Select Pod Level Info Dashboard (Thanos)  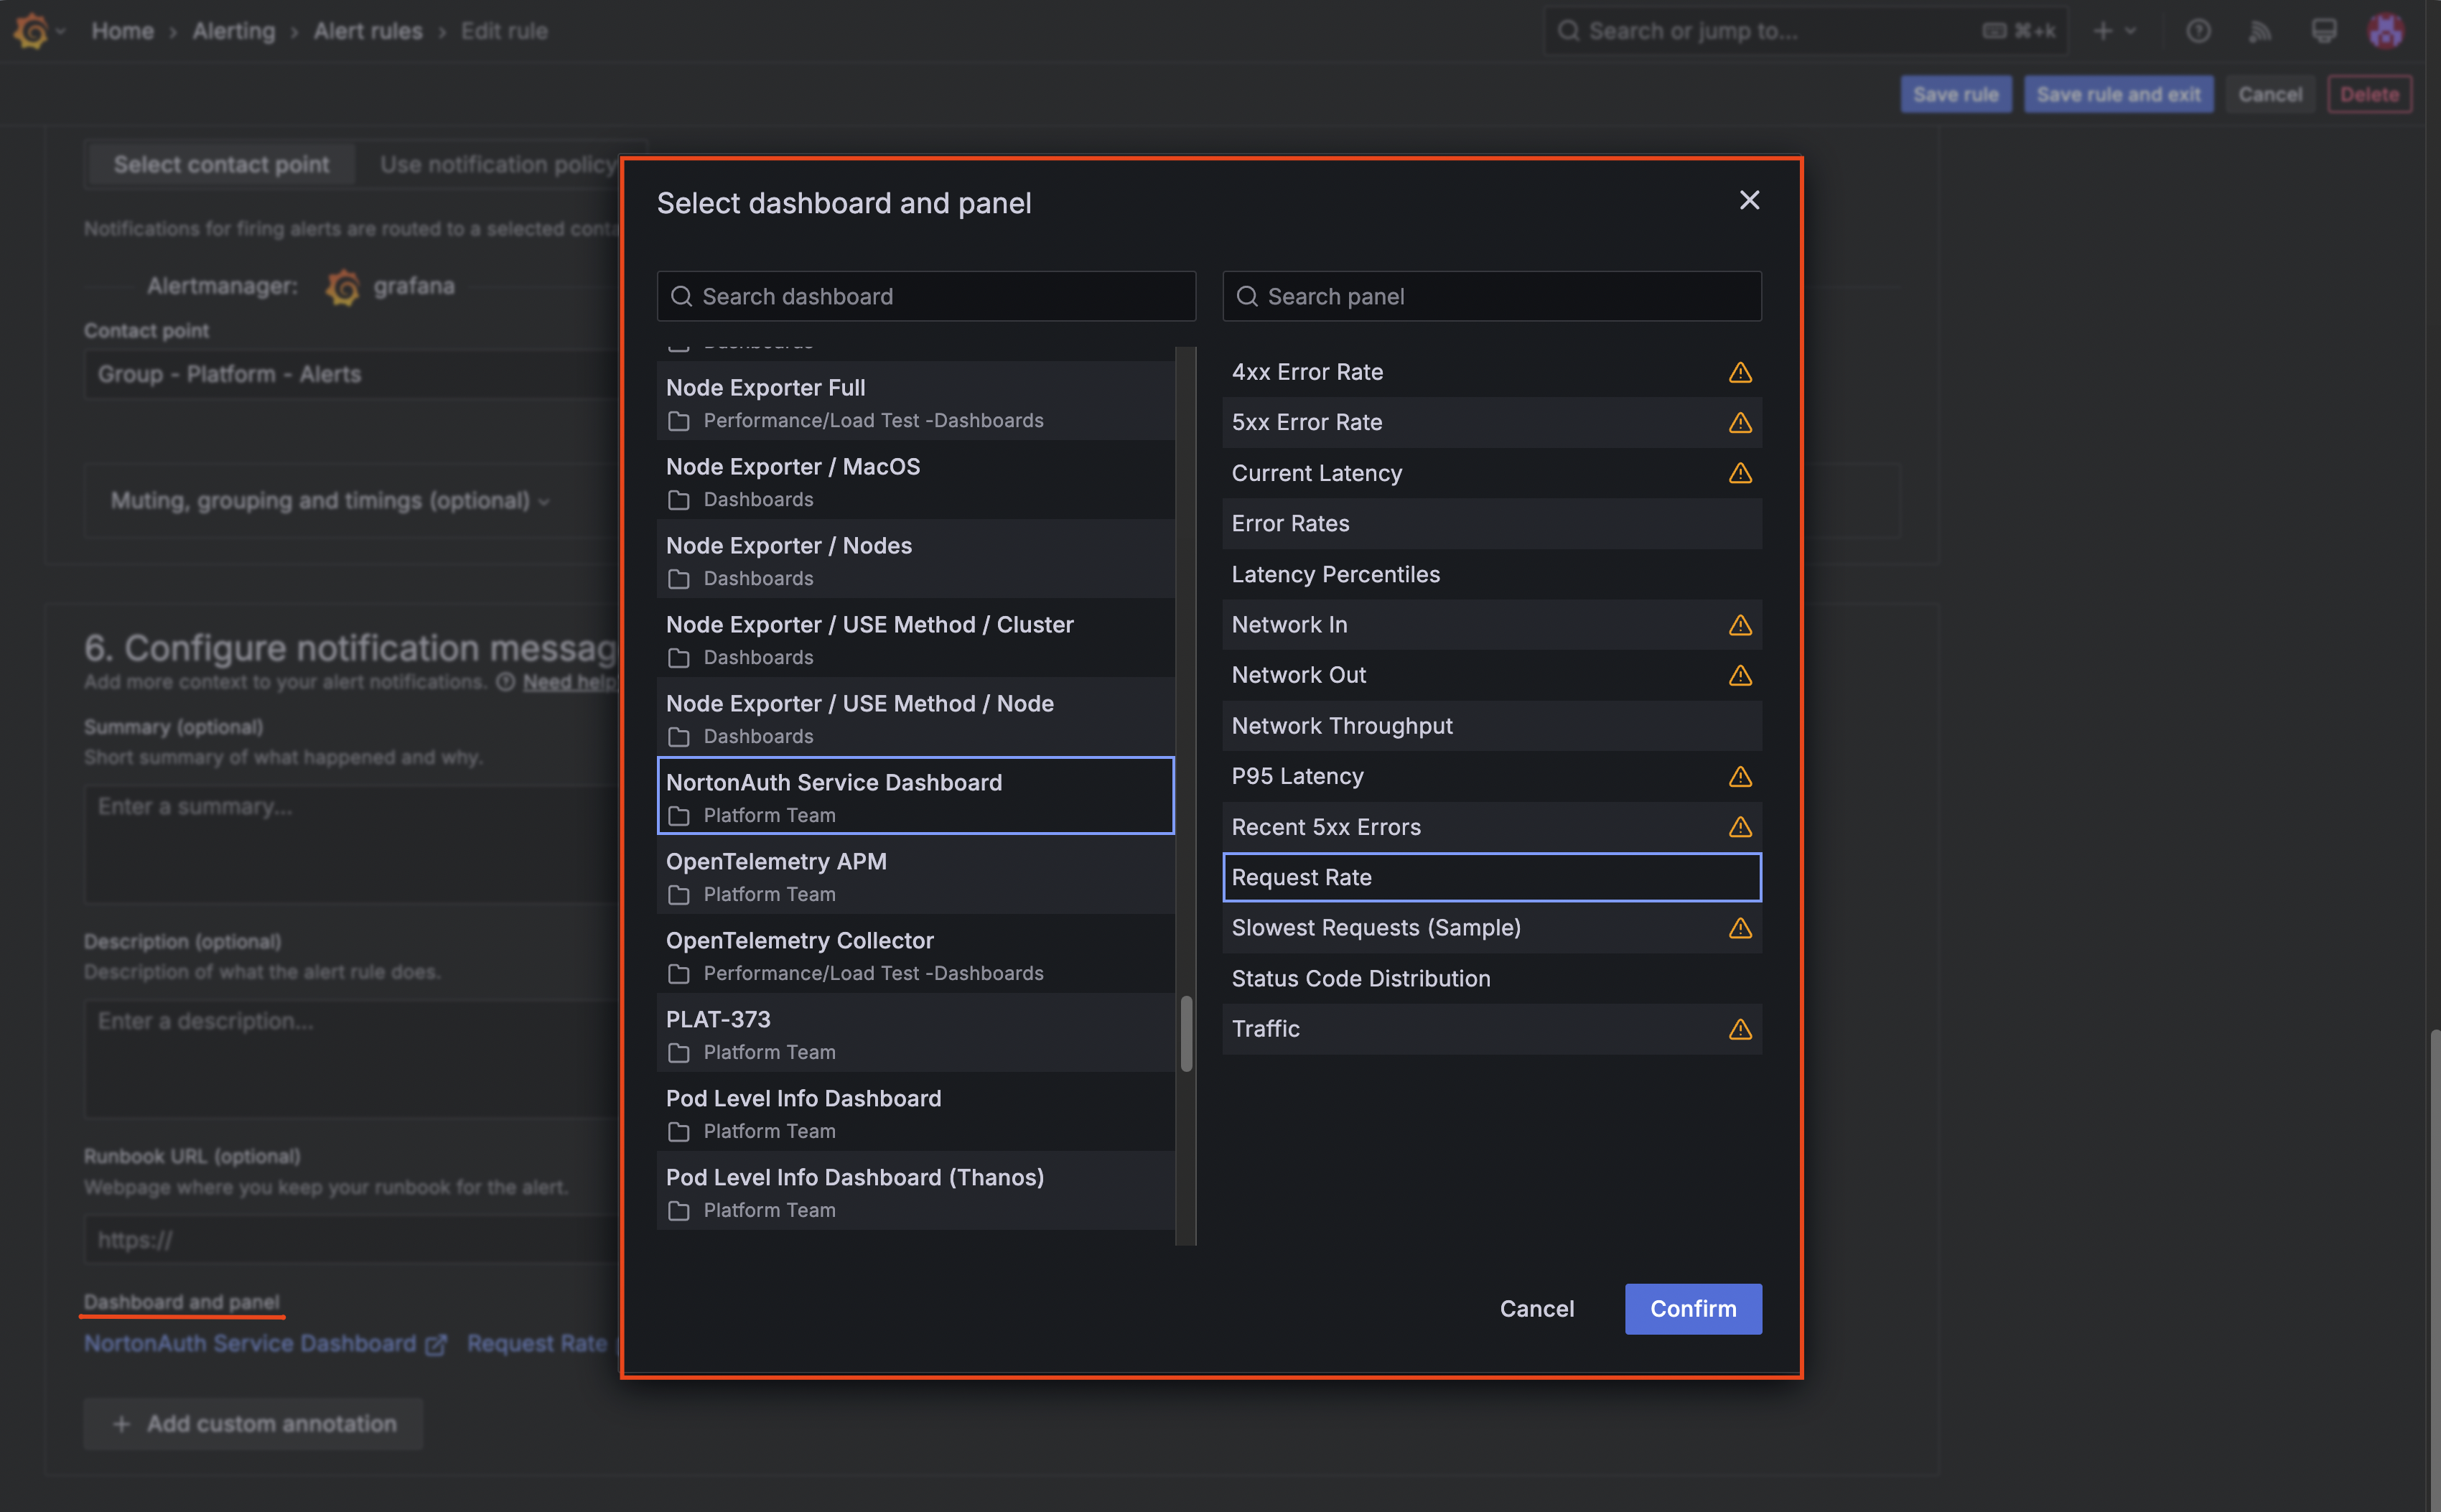point(915,1192)
